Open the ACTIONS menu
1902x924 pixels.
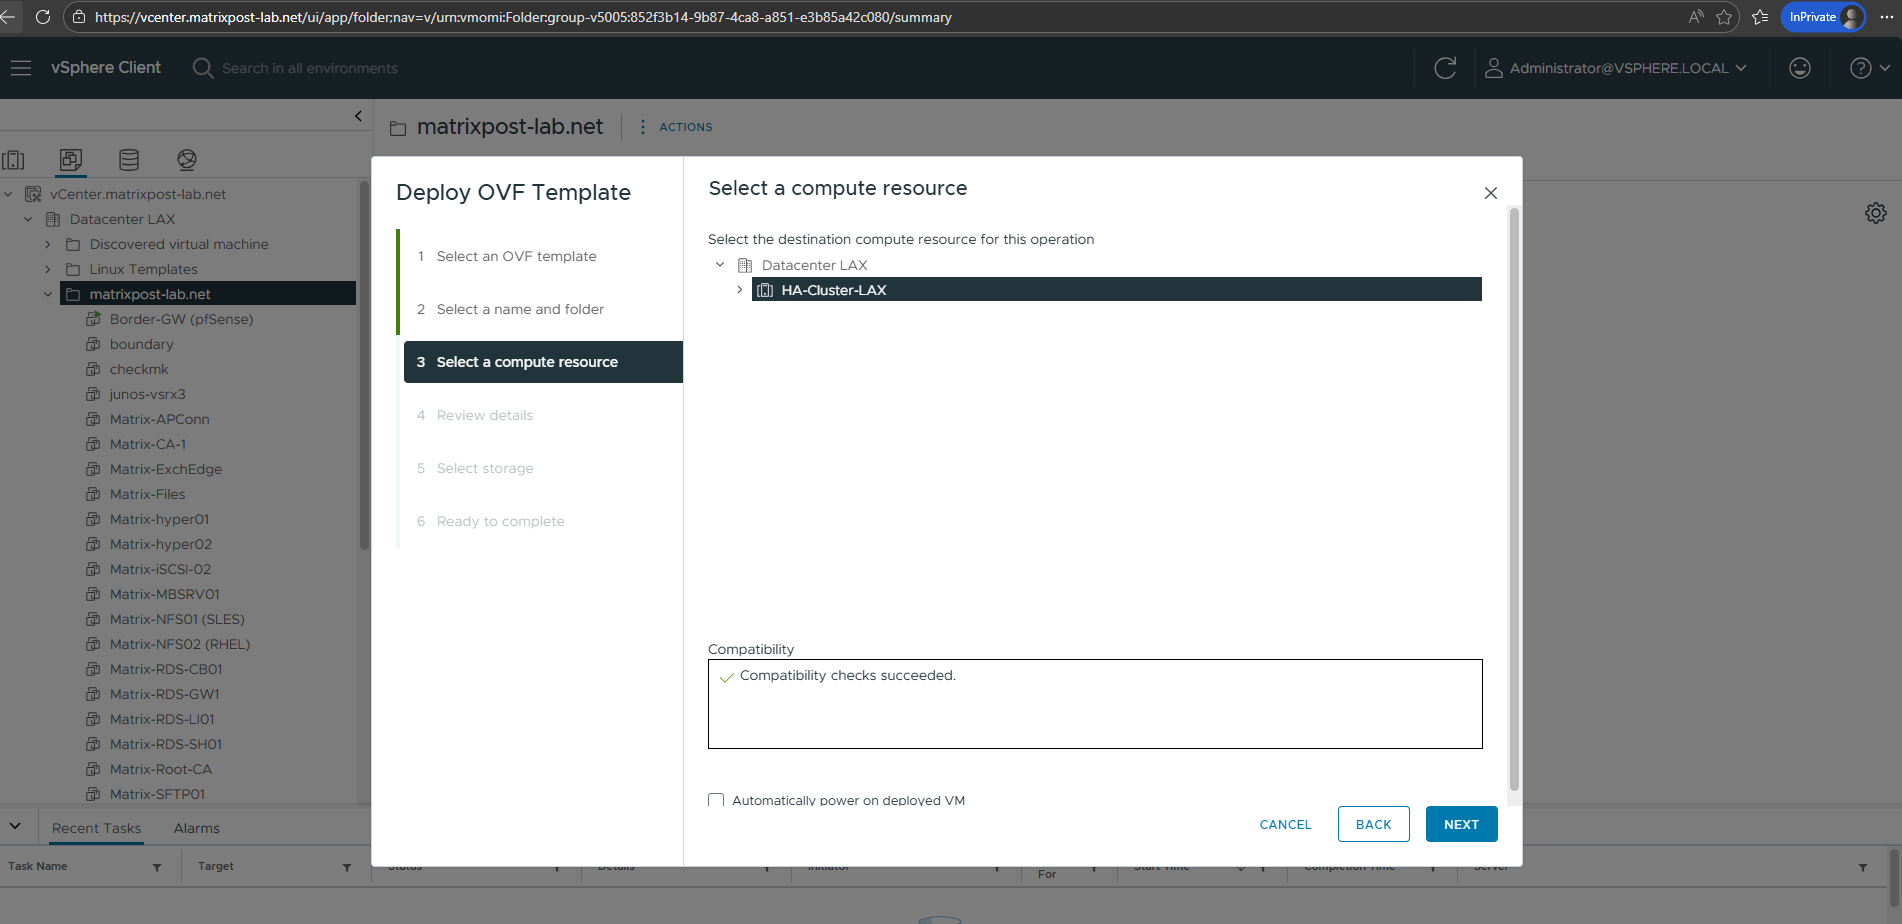tap(676, 127)
